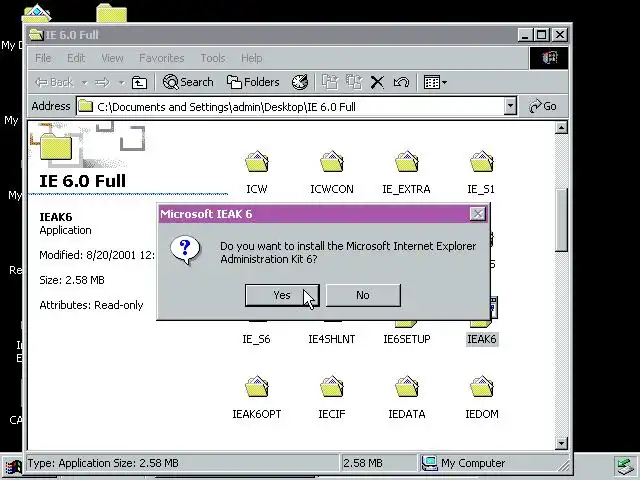
Task: Select the IE_EXTRA folder icon
Action: click(407, 162)
